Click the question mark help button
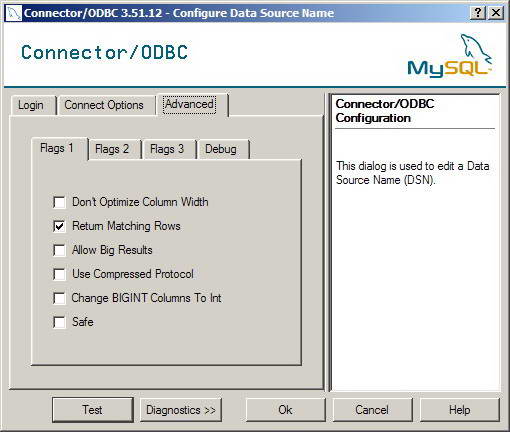Viewport: 510px width, 432px height. point(478,13)
